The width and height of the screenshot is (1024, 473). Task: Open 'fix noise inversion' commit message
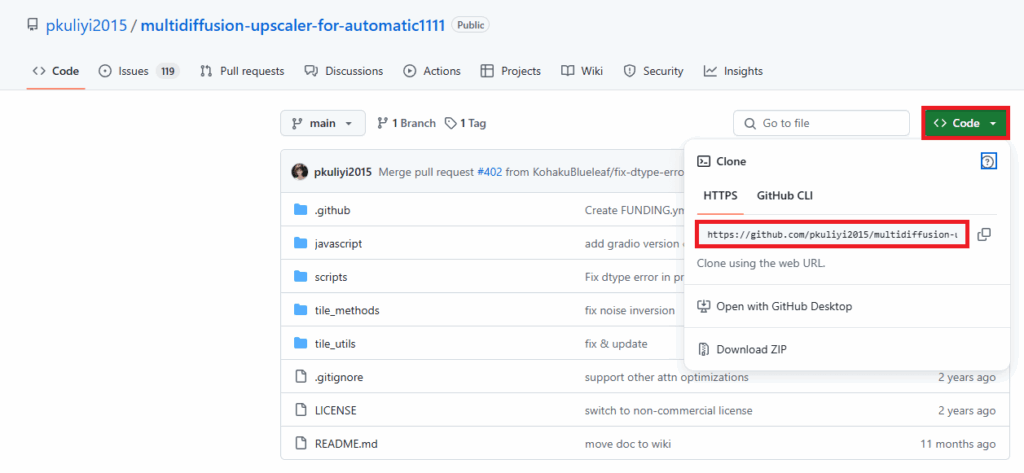630,310
